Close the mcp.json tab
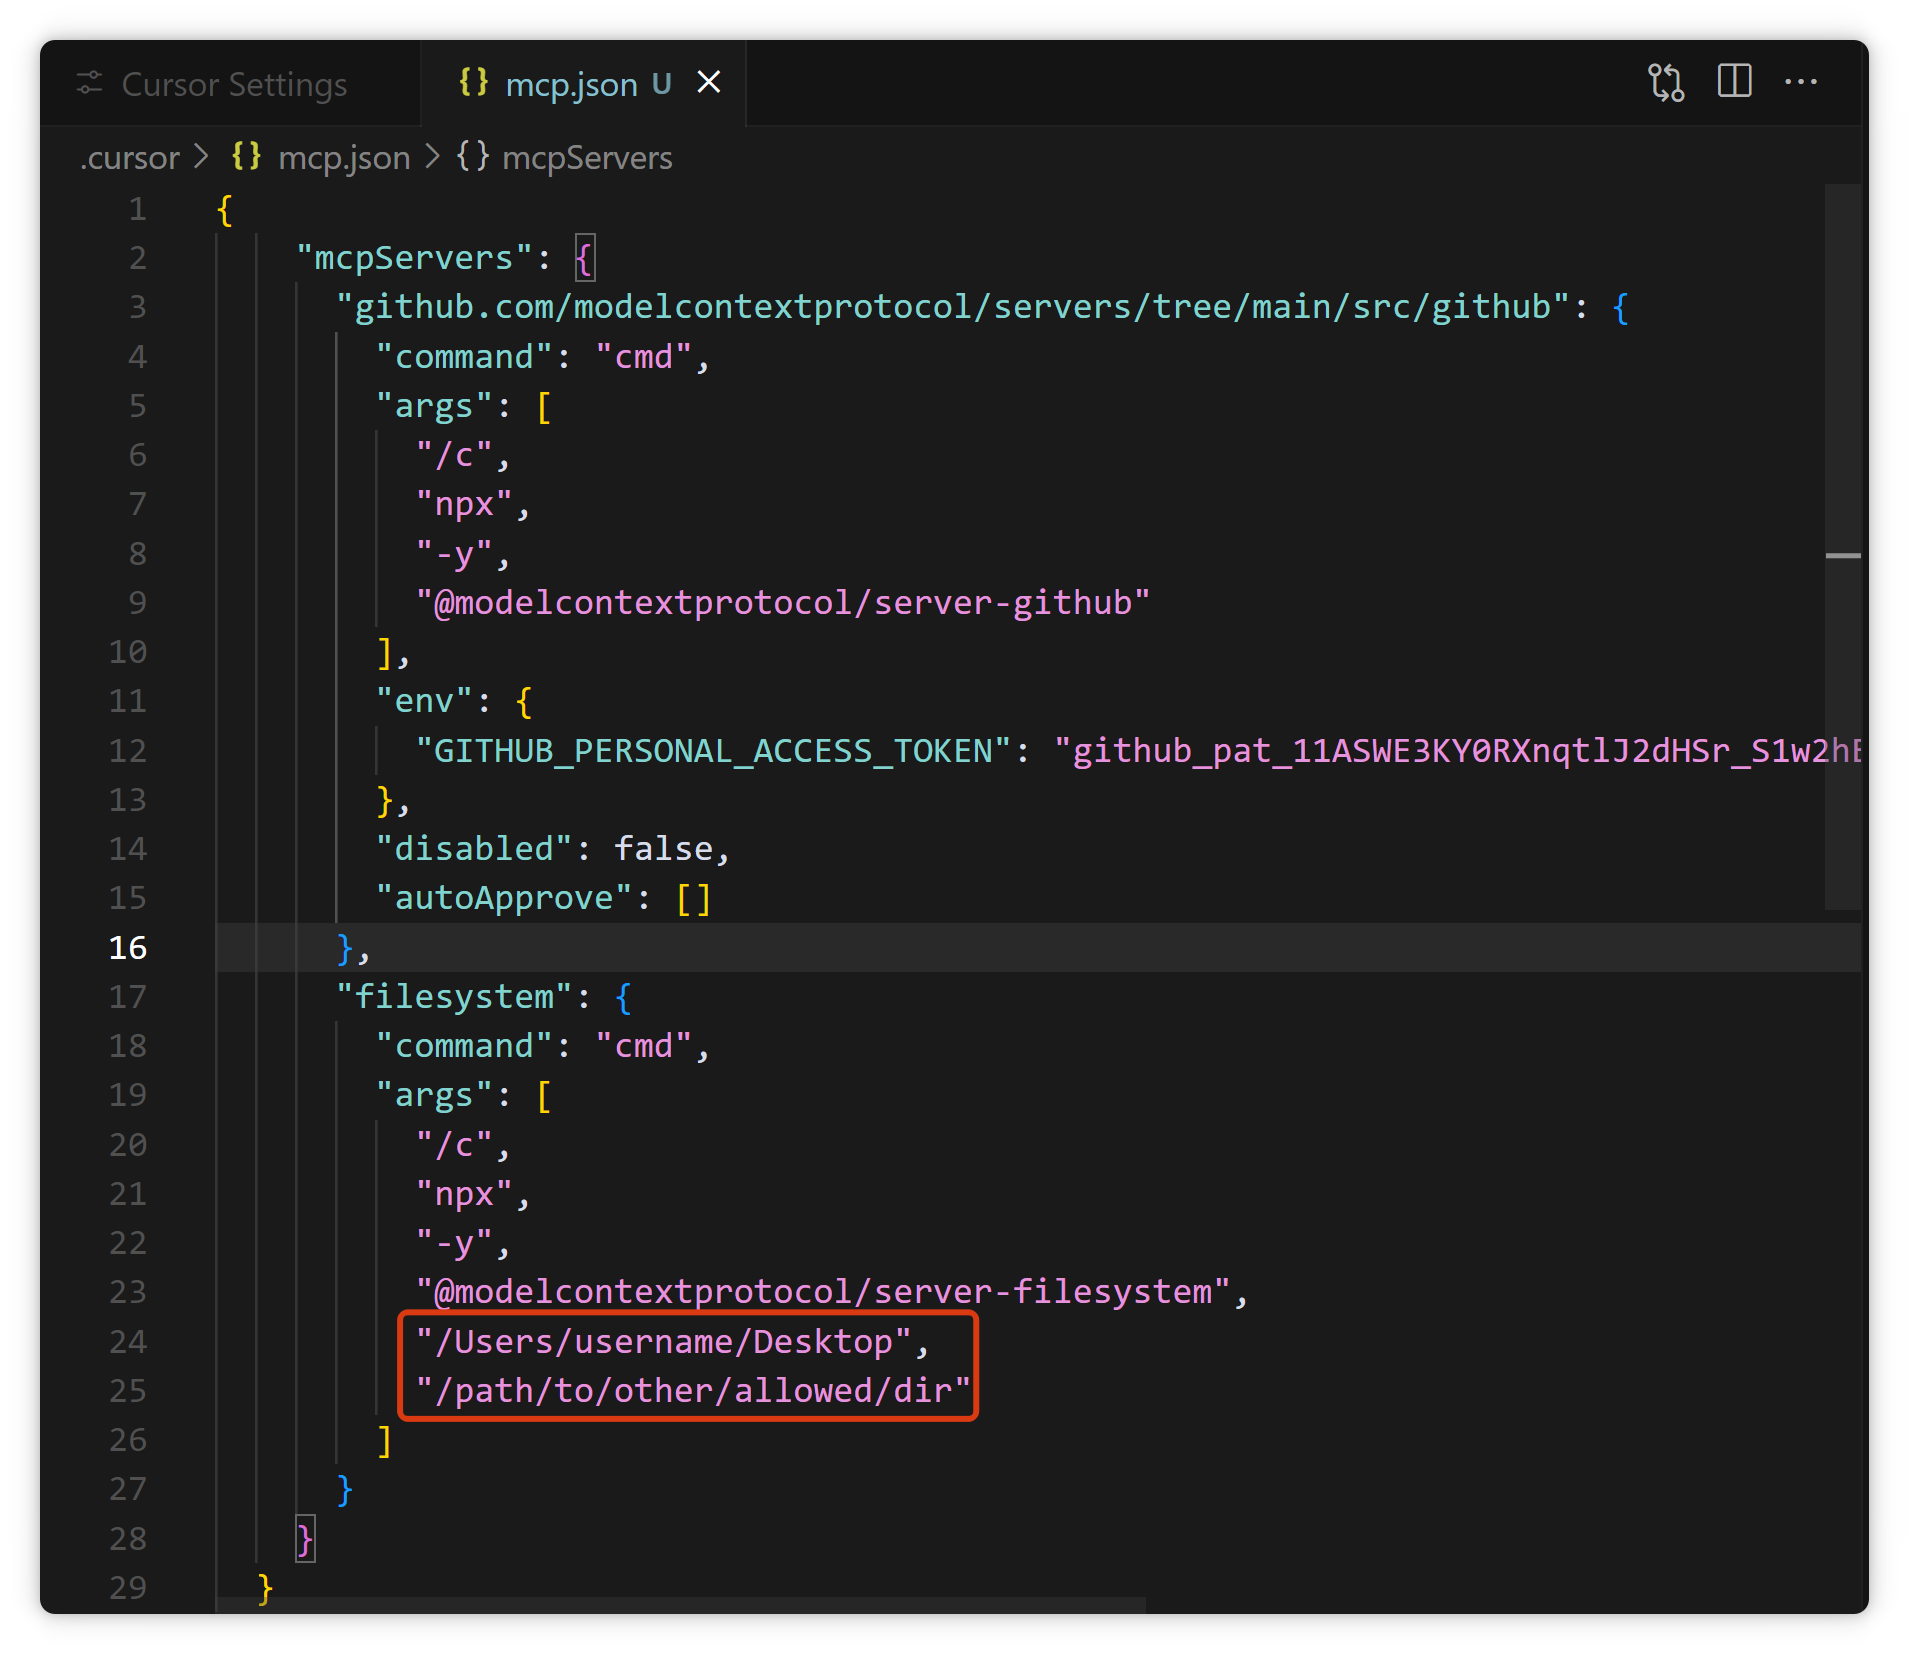The image size is (1909, 1654). 709,82
